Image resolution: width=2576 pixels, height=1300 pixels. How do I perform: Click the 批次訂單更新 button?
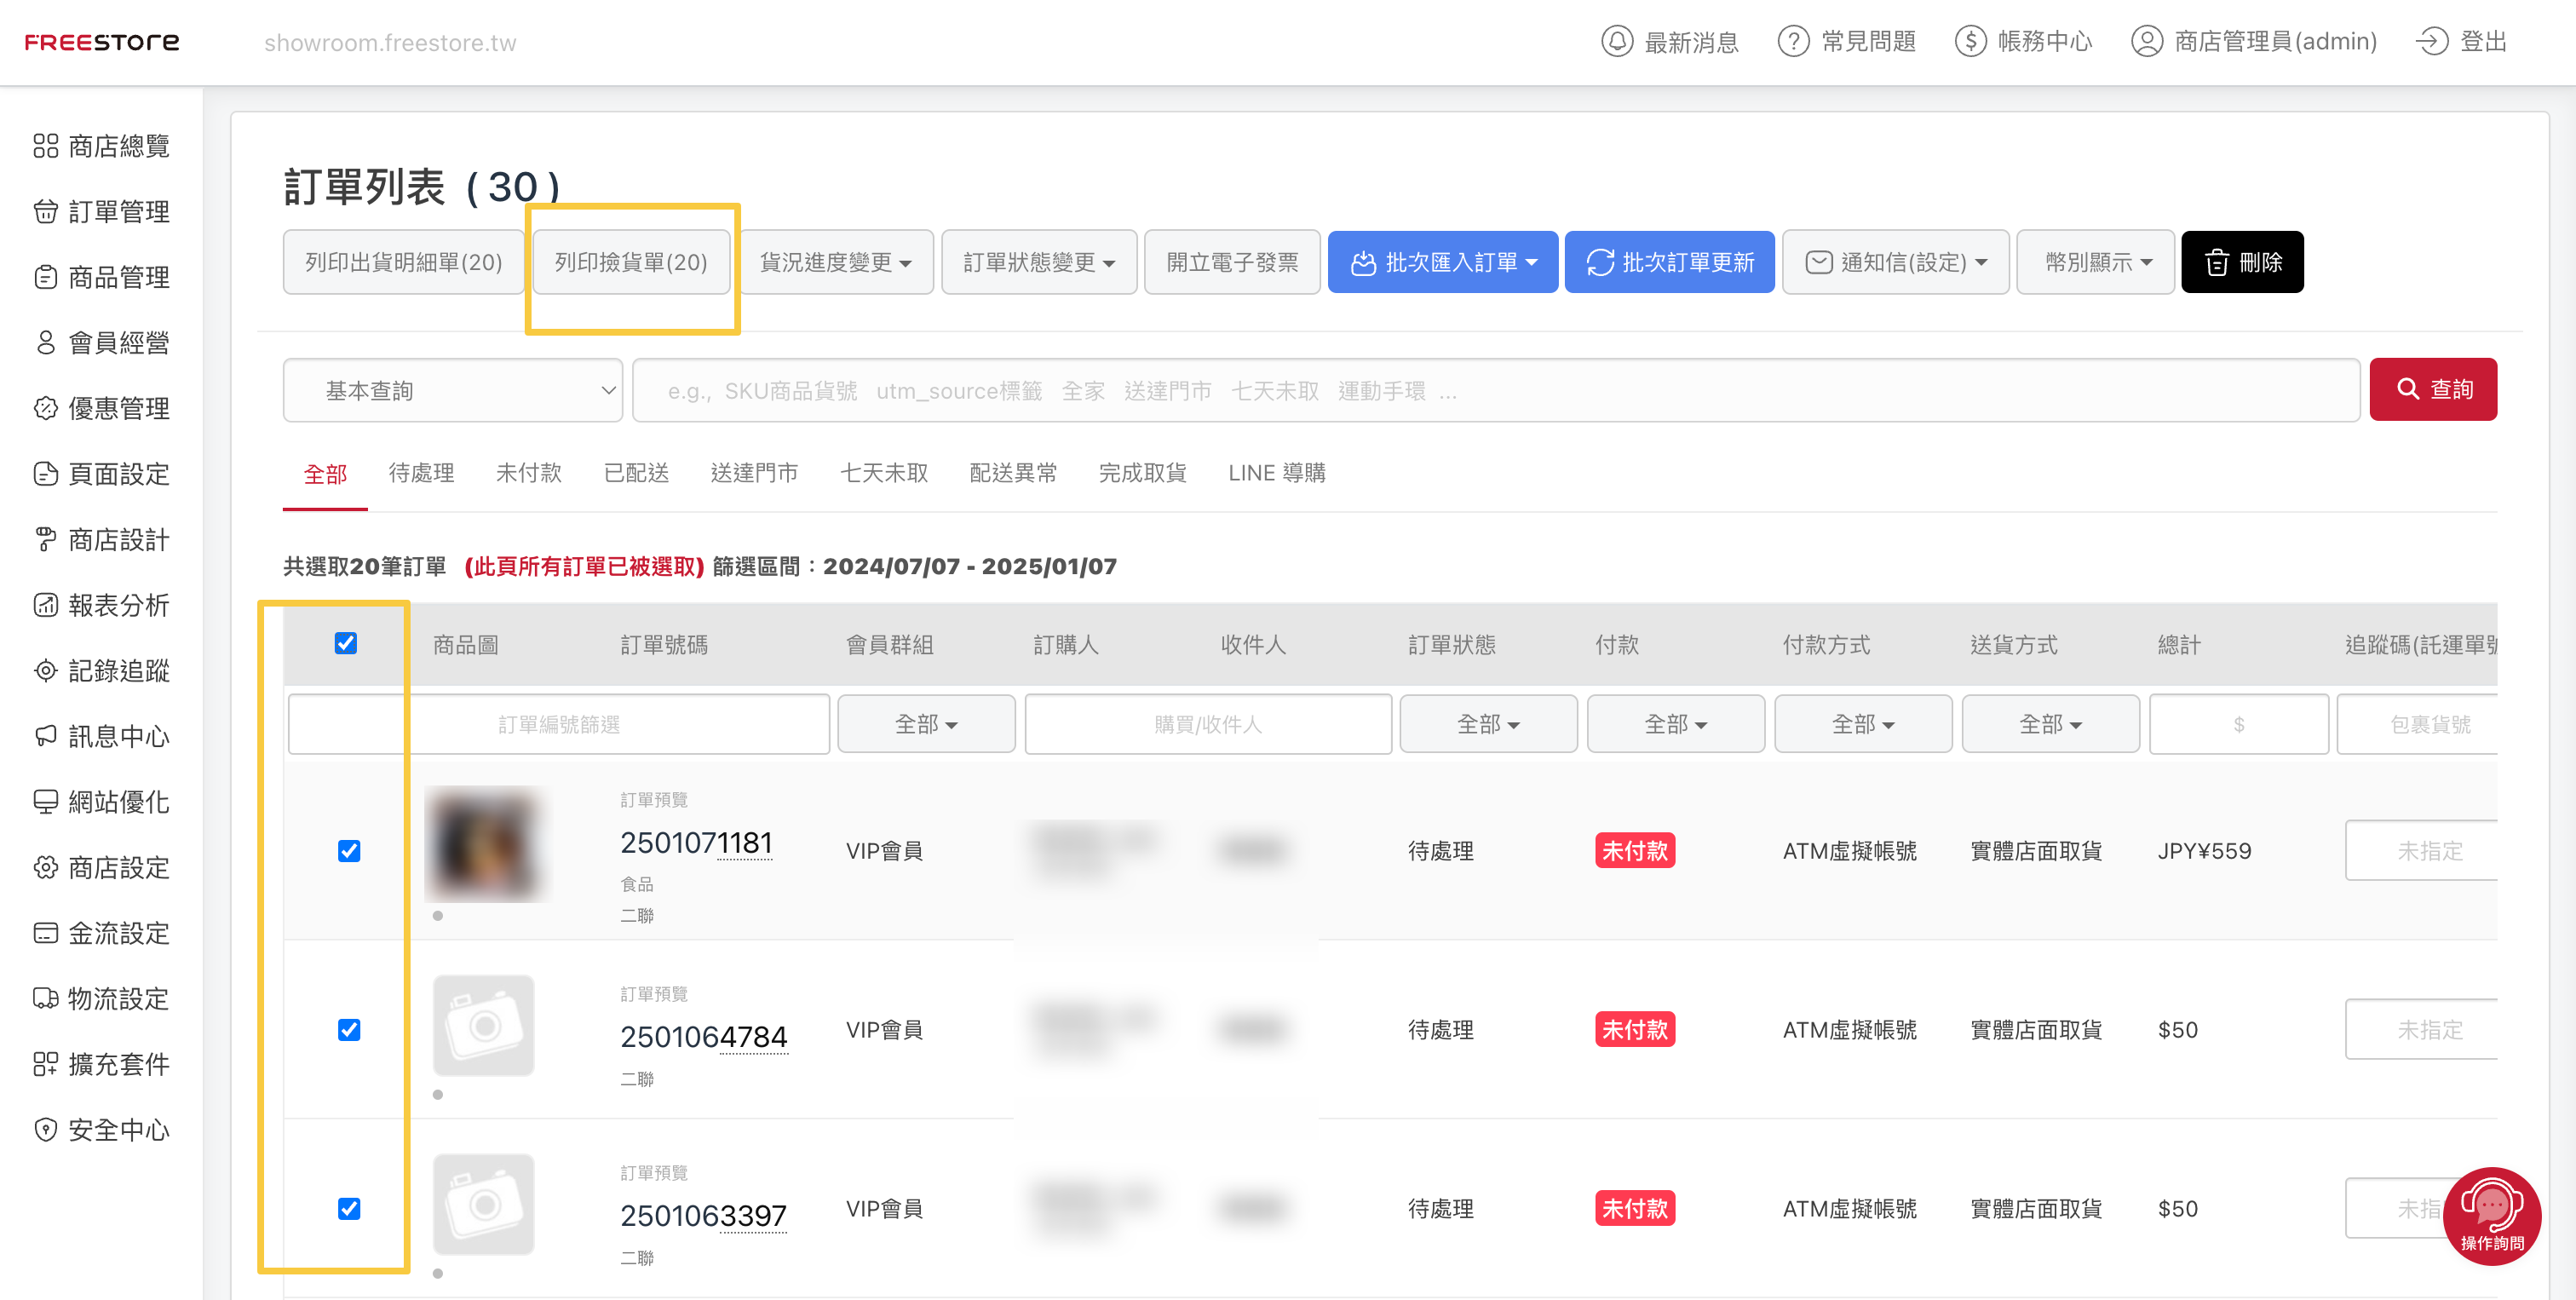pos(1669,262)
